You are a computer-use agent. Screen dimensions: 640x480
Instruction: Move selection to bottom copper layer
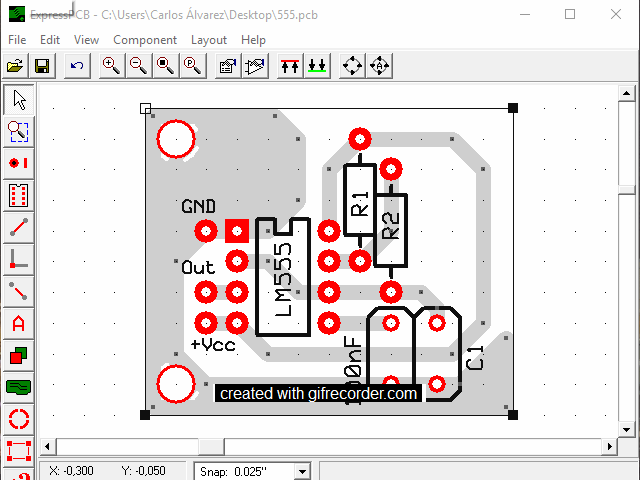coord(317,65)
